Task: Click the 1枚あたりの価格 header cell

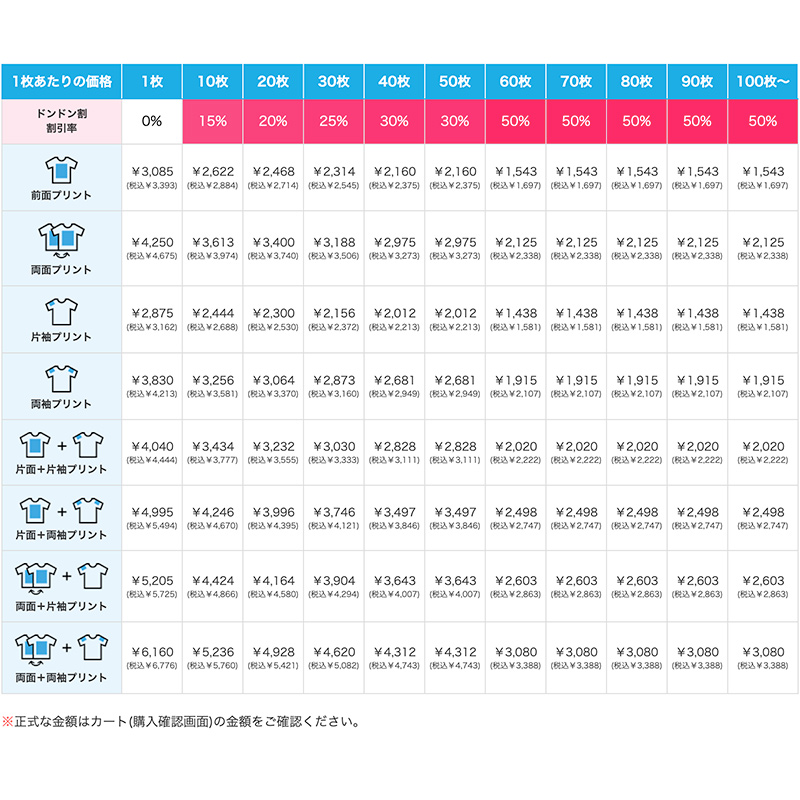Action: click(66, 79)
